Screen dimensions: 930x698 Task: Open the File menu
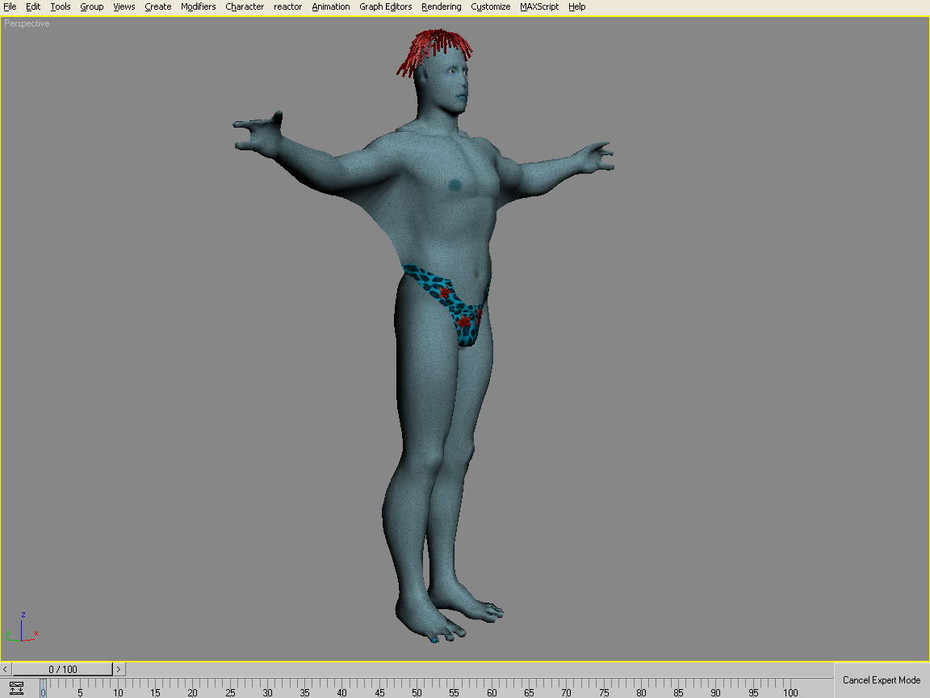(9, 7)
